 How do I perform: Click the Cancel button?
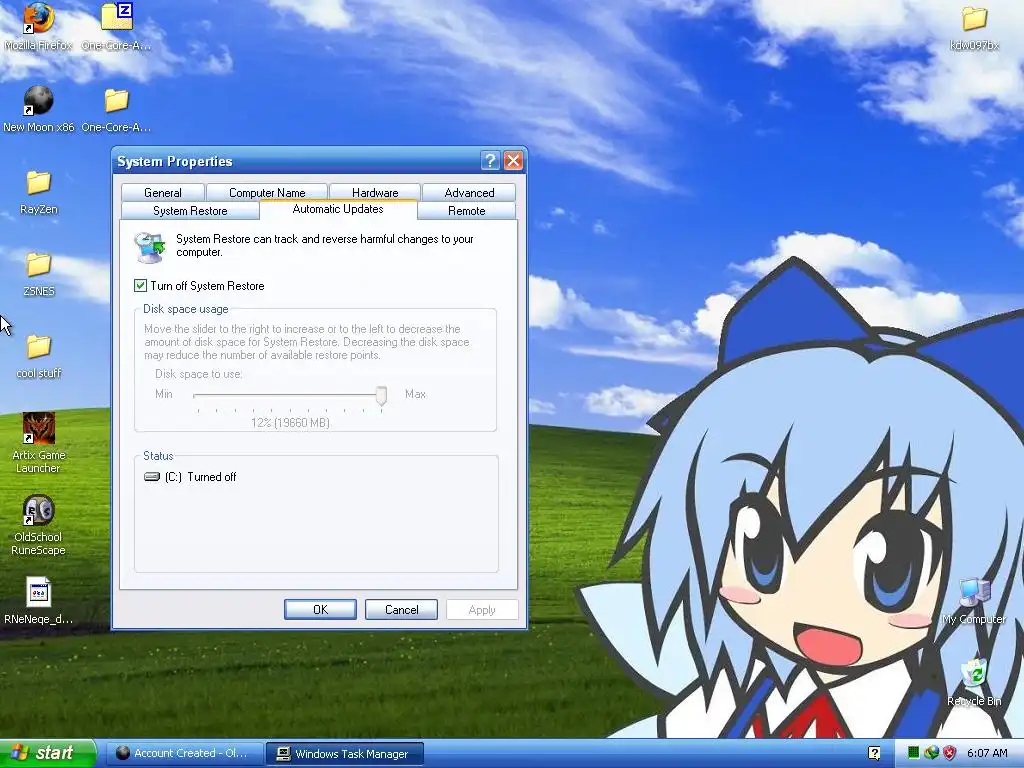(x=401, y=609)
